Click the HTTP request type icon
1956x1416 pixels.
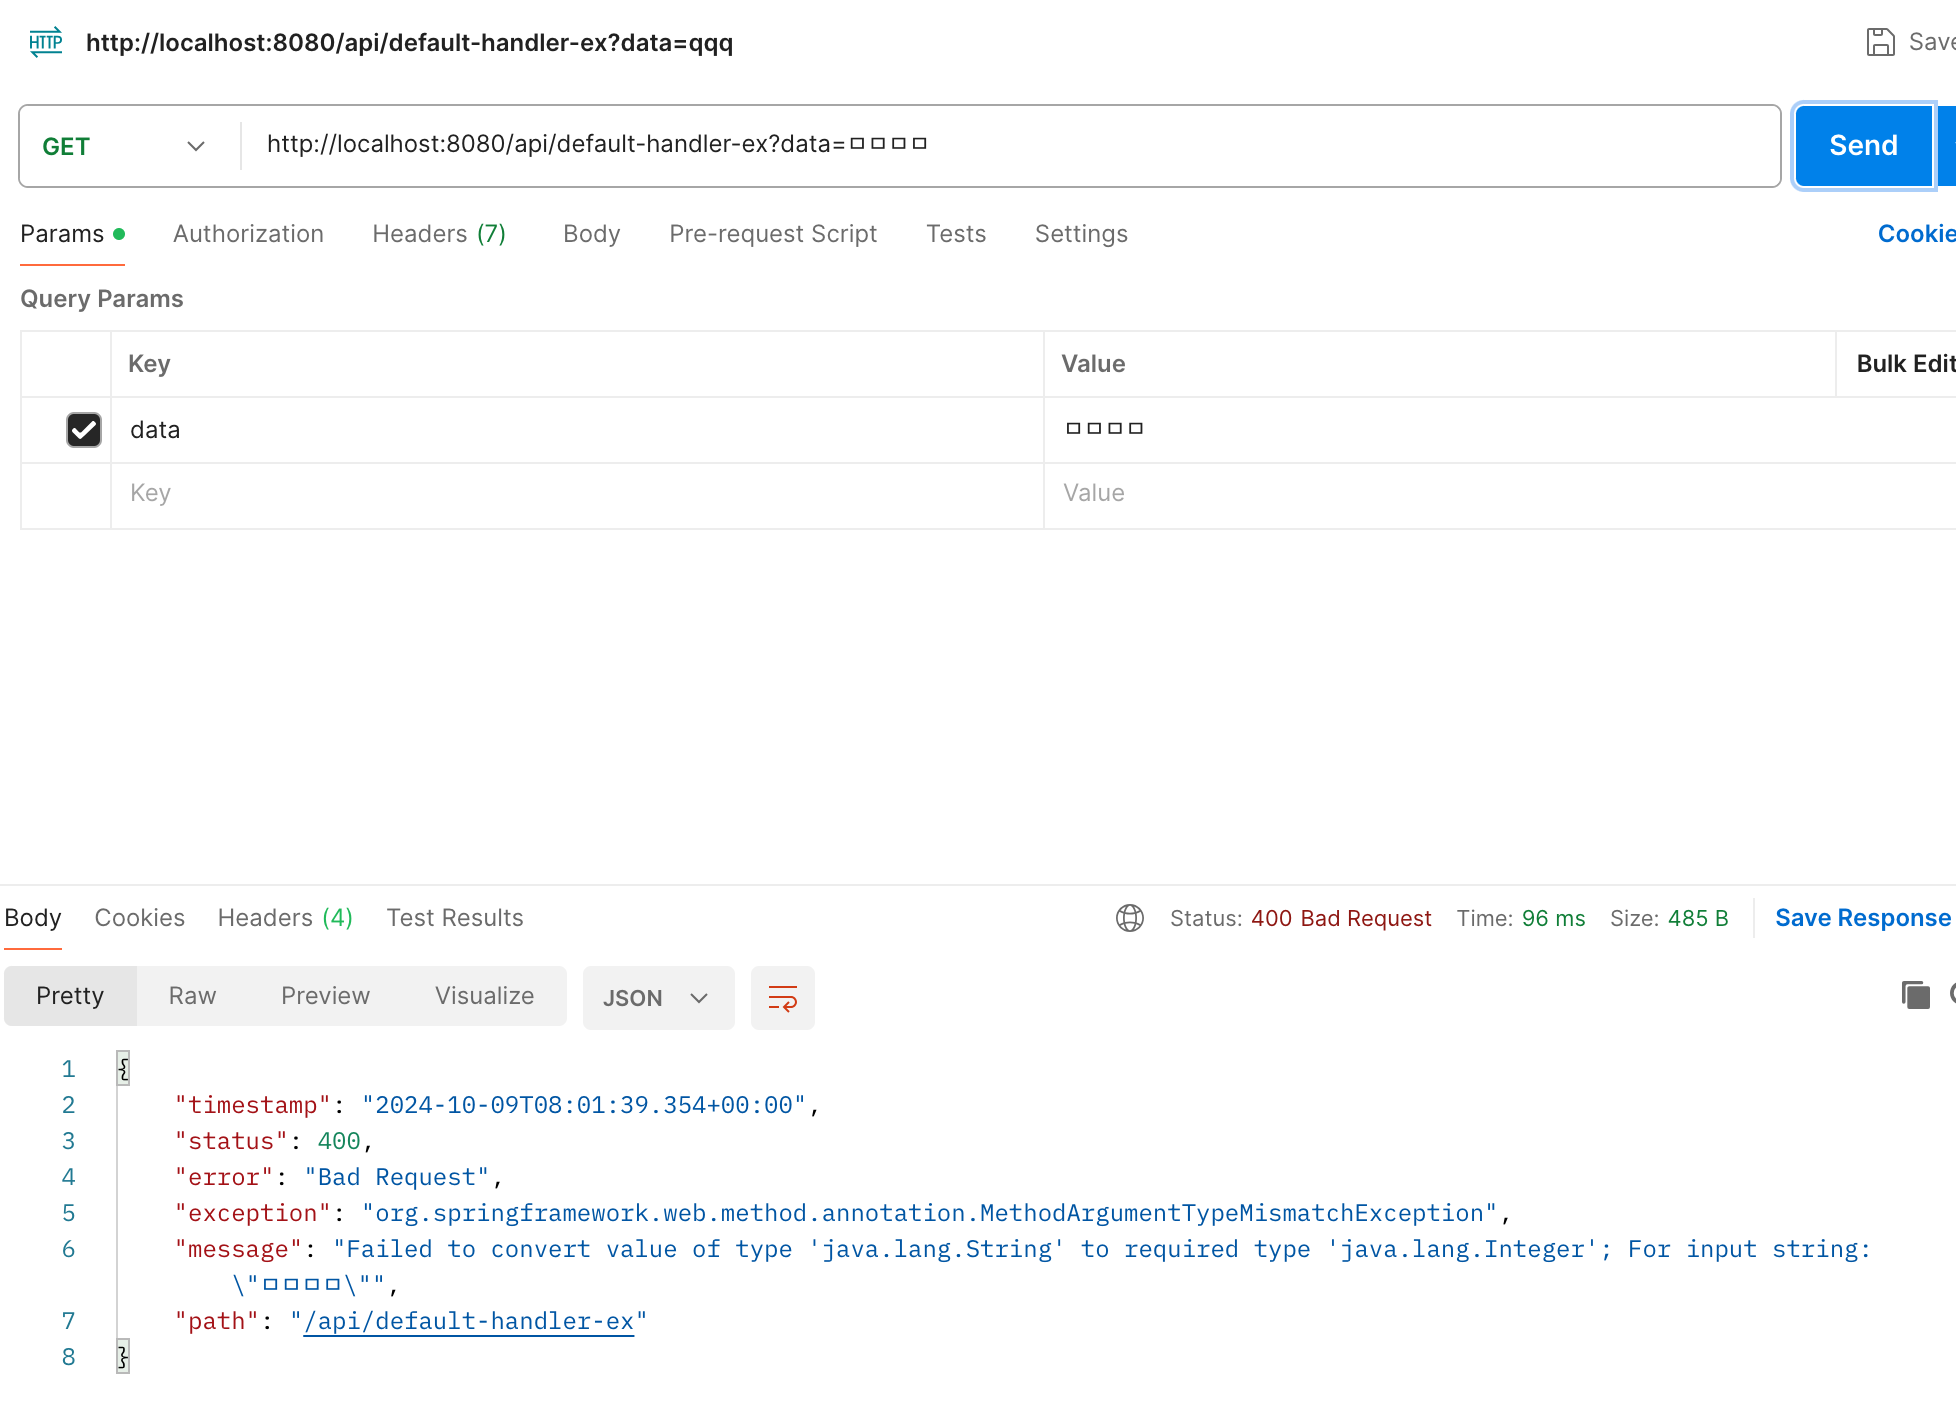46,42
